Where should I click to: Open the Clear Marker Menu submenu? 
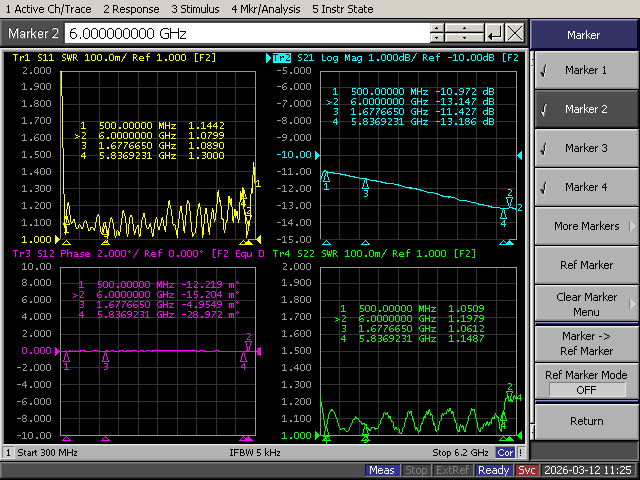point(585,304)
